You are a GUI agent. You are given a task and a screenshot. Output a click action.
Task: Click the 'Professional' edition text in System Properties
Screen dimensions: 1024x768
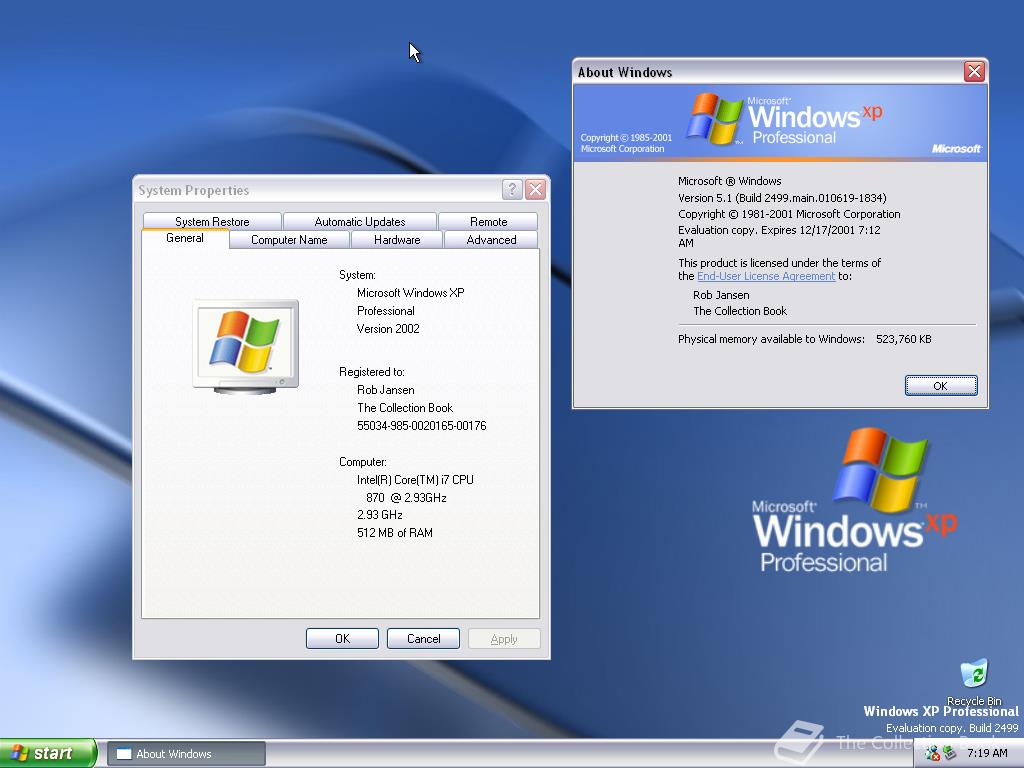coord(385,312)
